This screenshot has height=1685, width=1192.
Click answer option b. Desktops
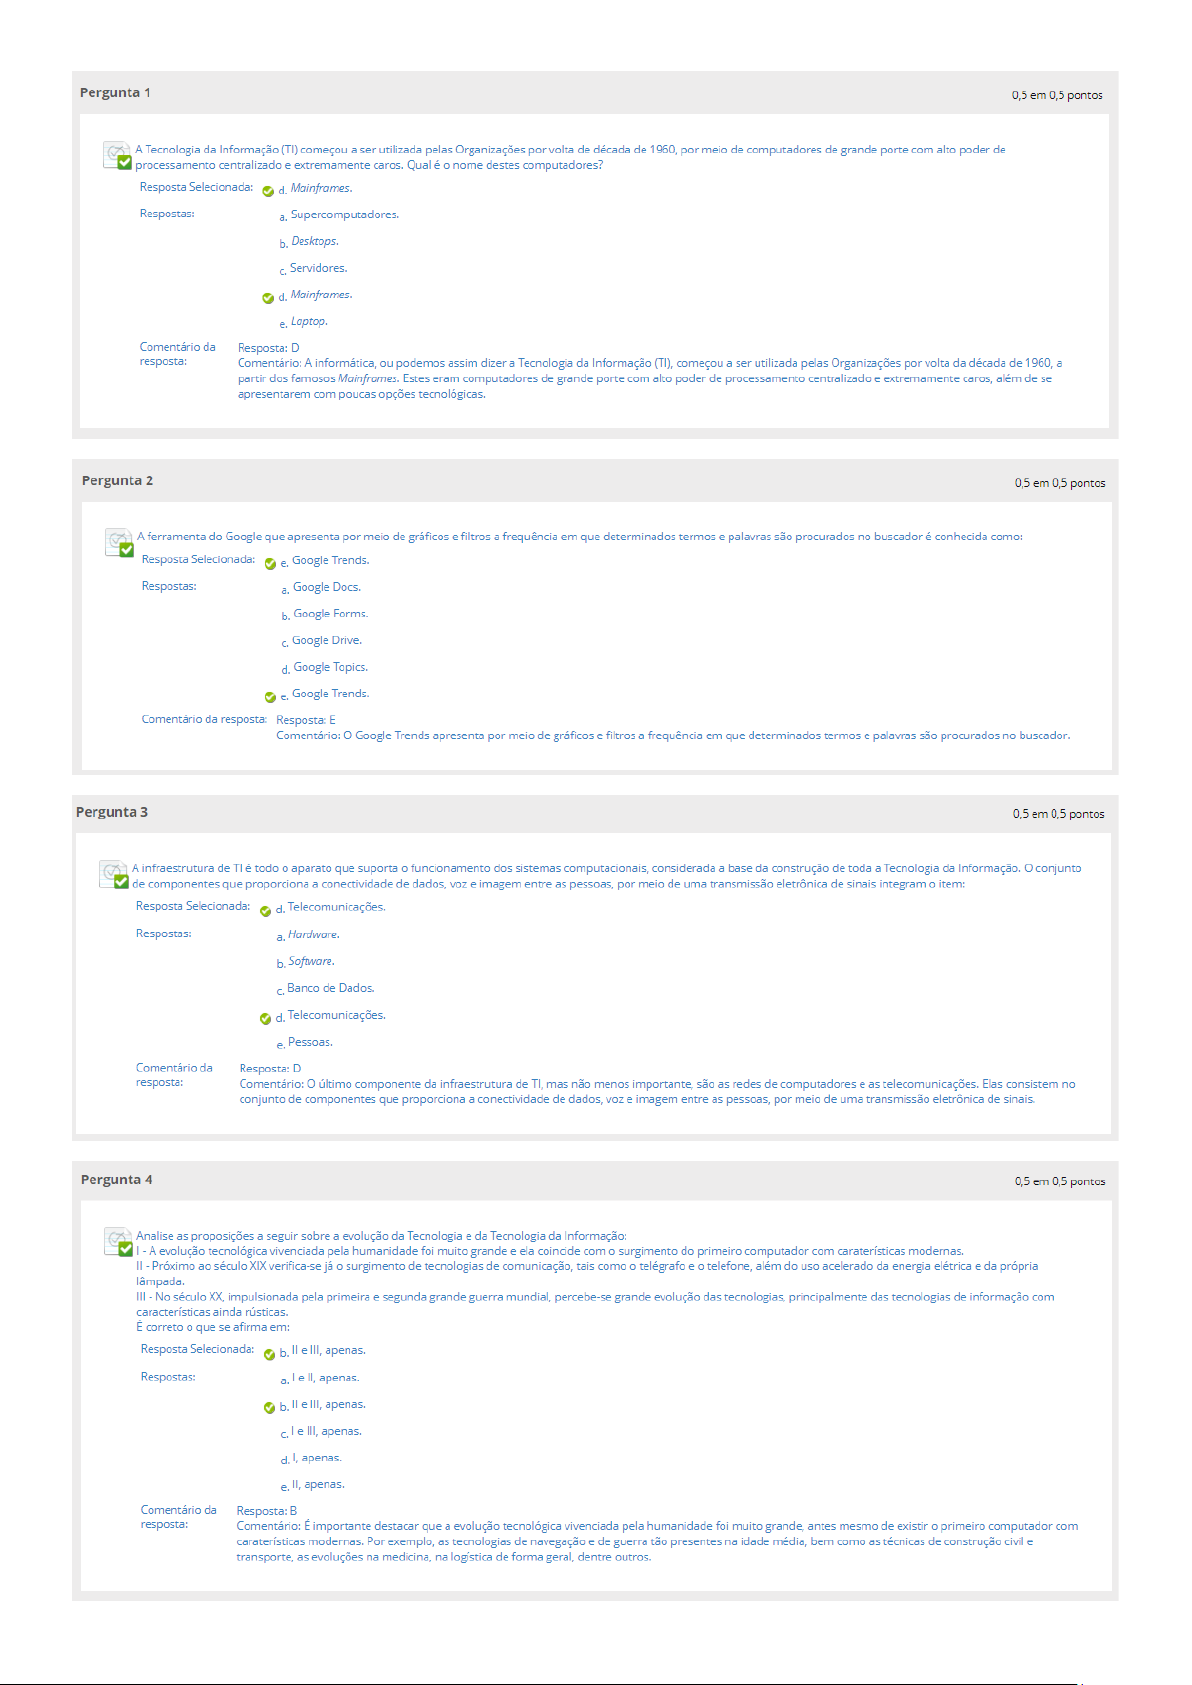309,242
